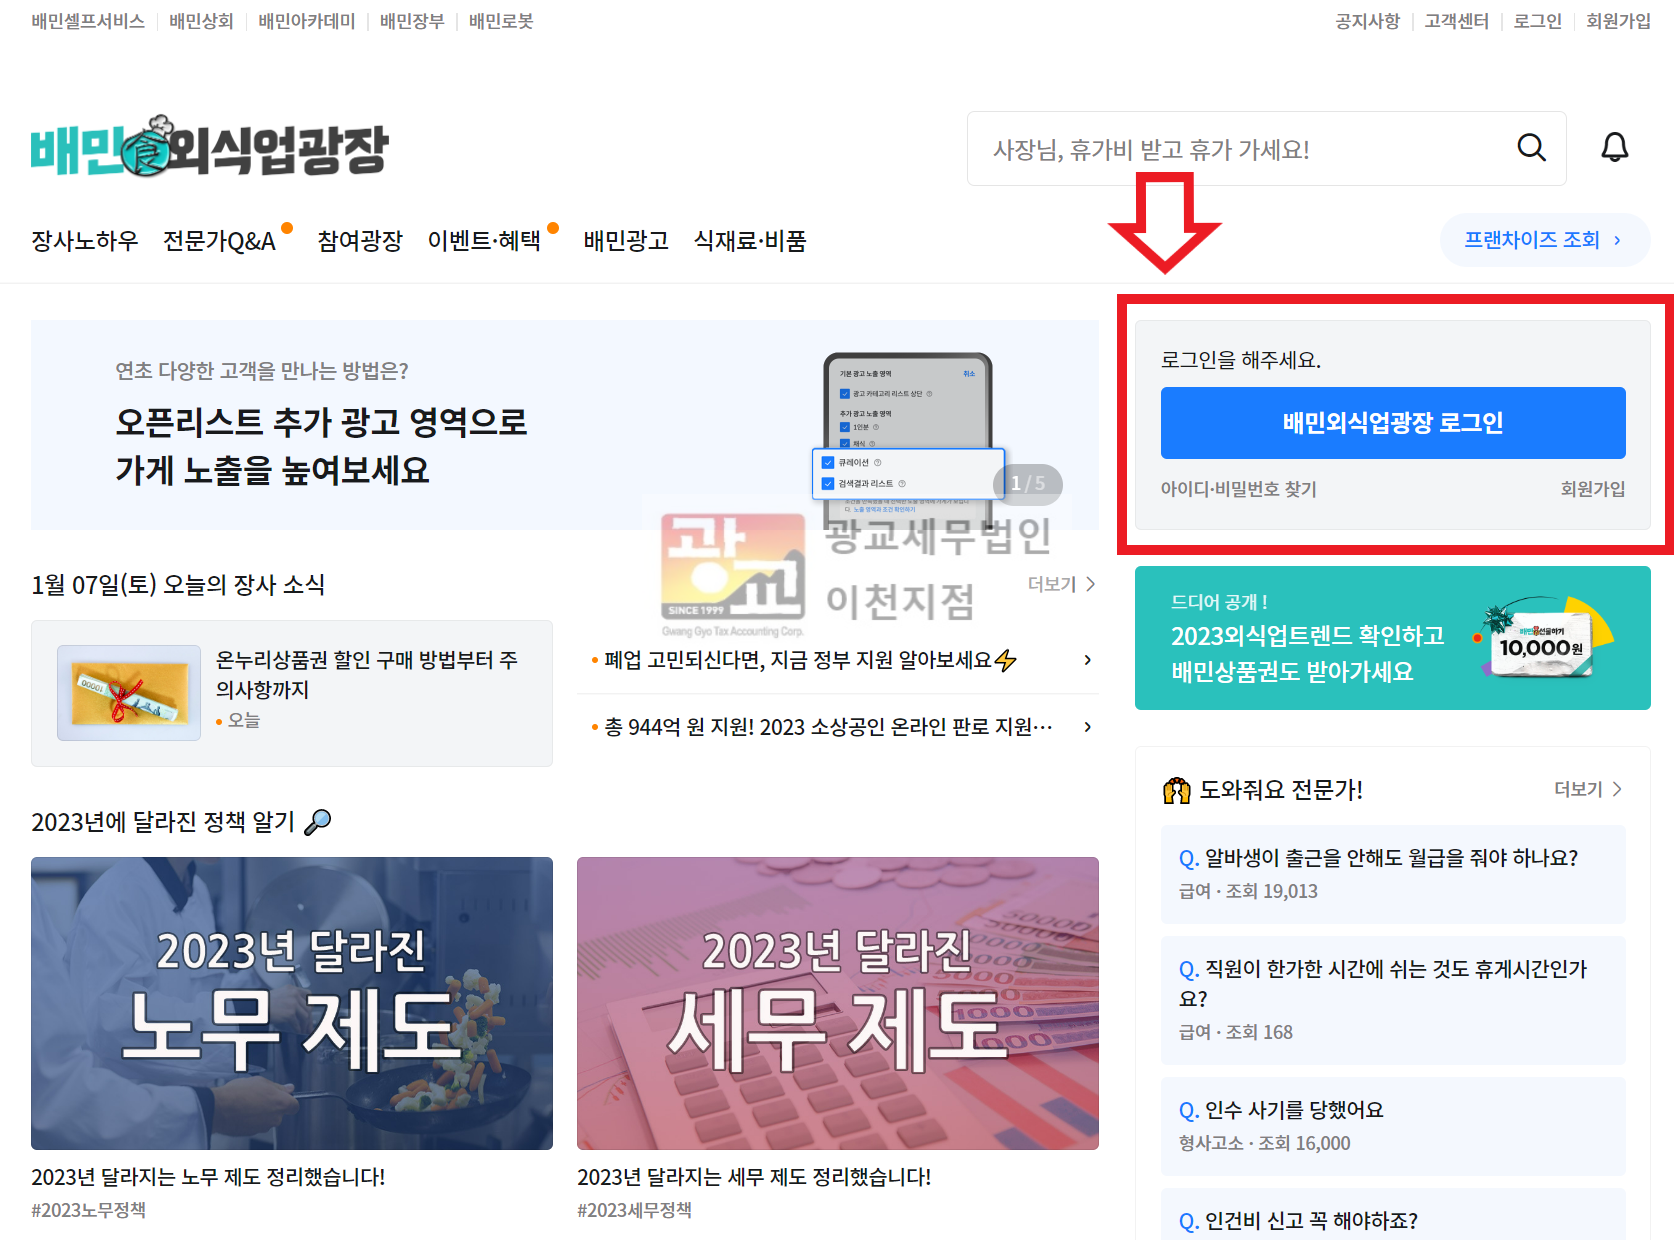Image resolution: width=1674 pixels, height=1240 pixels.
Task: Open 2023년 달라진 세무 제도 thumbnail
Action: click(x=838, y=1003)
